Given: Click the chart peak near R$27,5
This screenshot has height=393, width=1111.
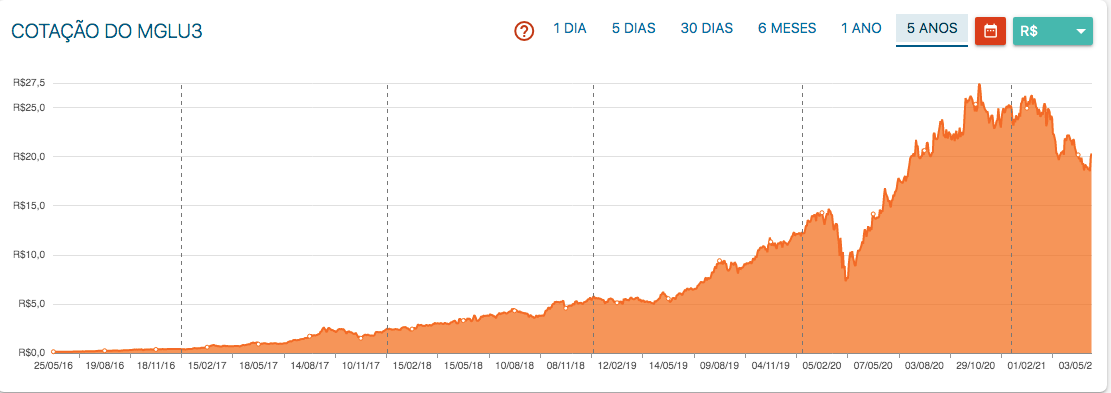Looking at the screenshot, I should (979, 85).
